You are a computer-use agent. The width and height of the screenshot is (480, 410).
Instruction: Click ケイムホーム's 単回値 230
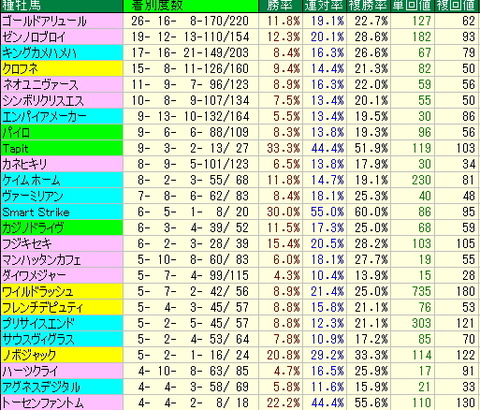tap(421, 180)
